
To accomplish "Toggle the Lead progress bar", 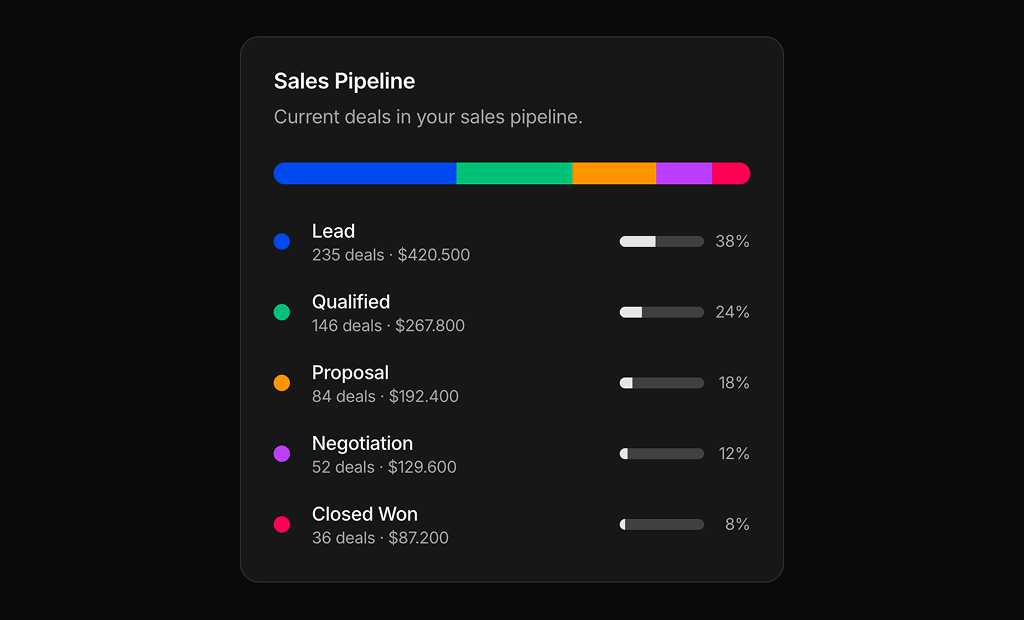I will tap(661, 241).
